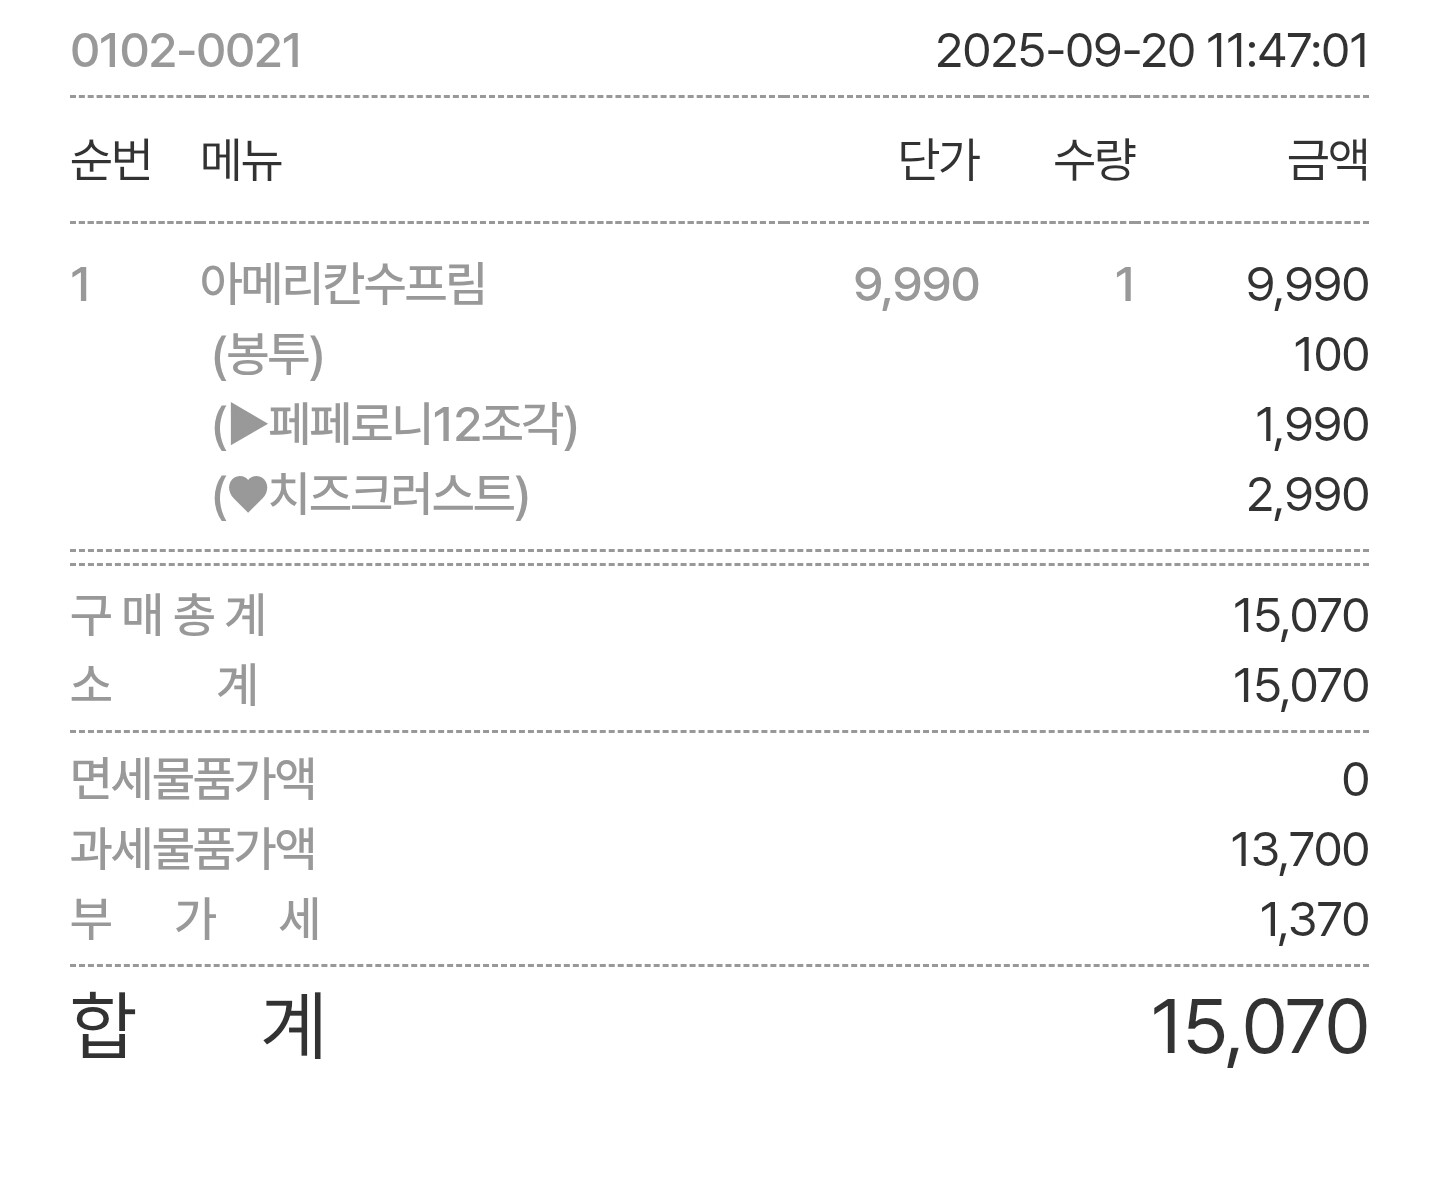Click the 부가세 amount 1,370
1440x1187 pixels.
pos(1314,920)
